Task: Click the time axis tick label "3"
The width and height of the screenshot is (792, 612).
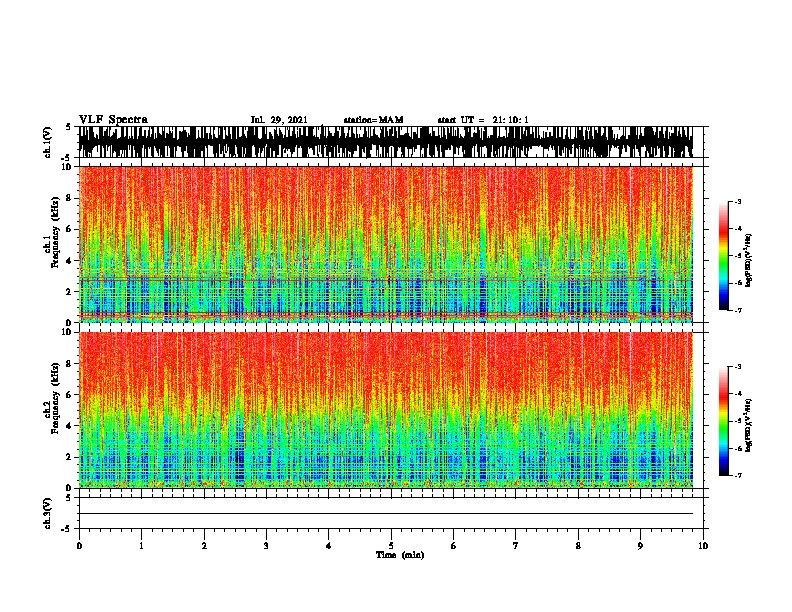Action: pos(266,546)
